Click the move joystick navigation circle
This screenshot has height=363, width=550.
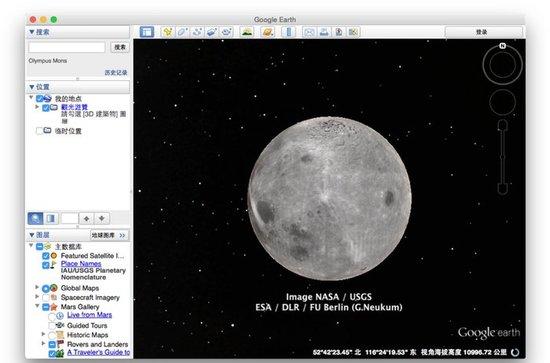(502, 102)
